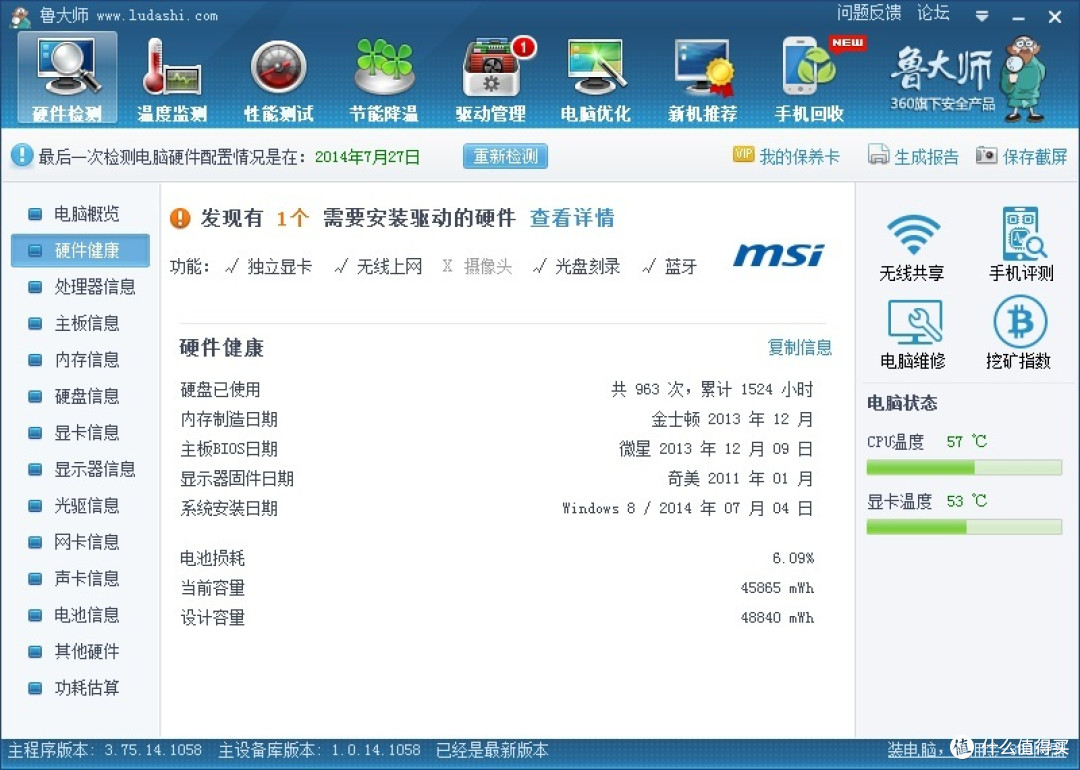1080x770 pixels.
Task: Click 内存制造日期 row value 金士顿
Action: point(732,419)
